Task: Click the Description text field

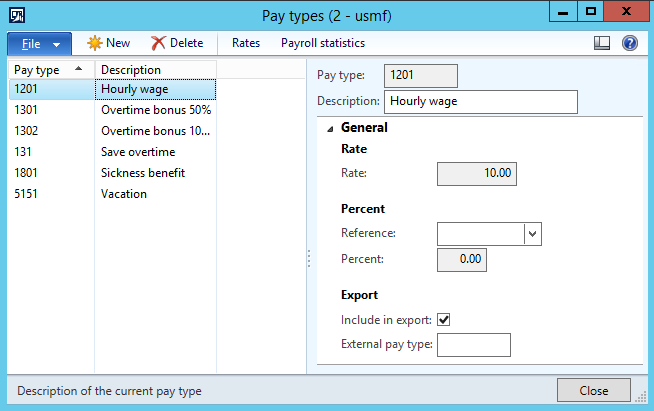Action: coord(480,101)
